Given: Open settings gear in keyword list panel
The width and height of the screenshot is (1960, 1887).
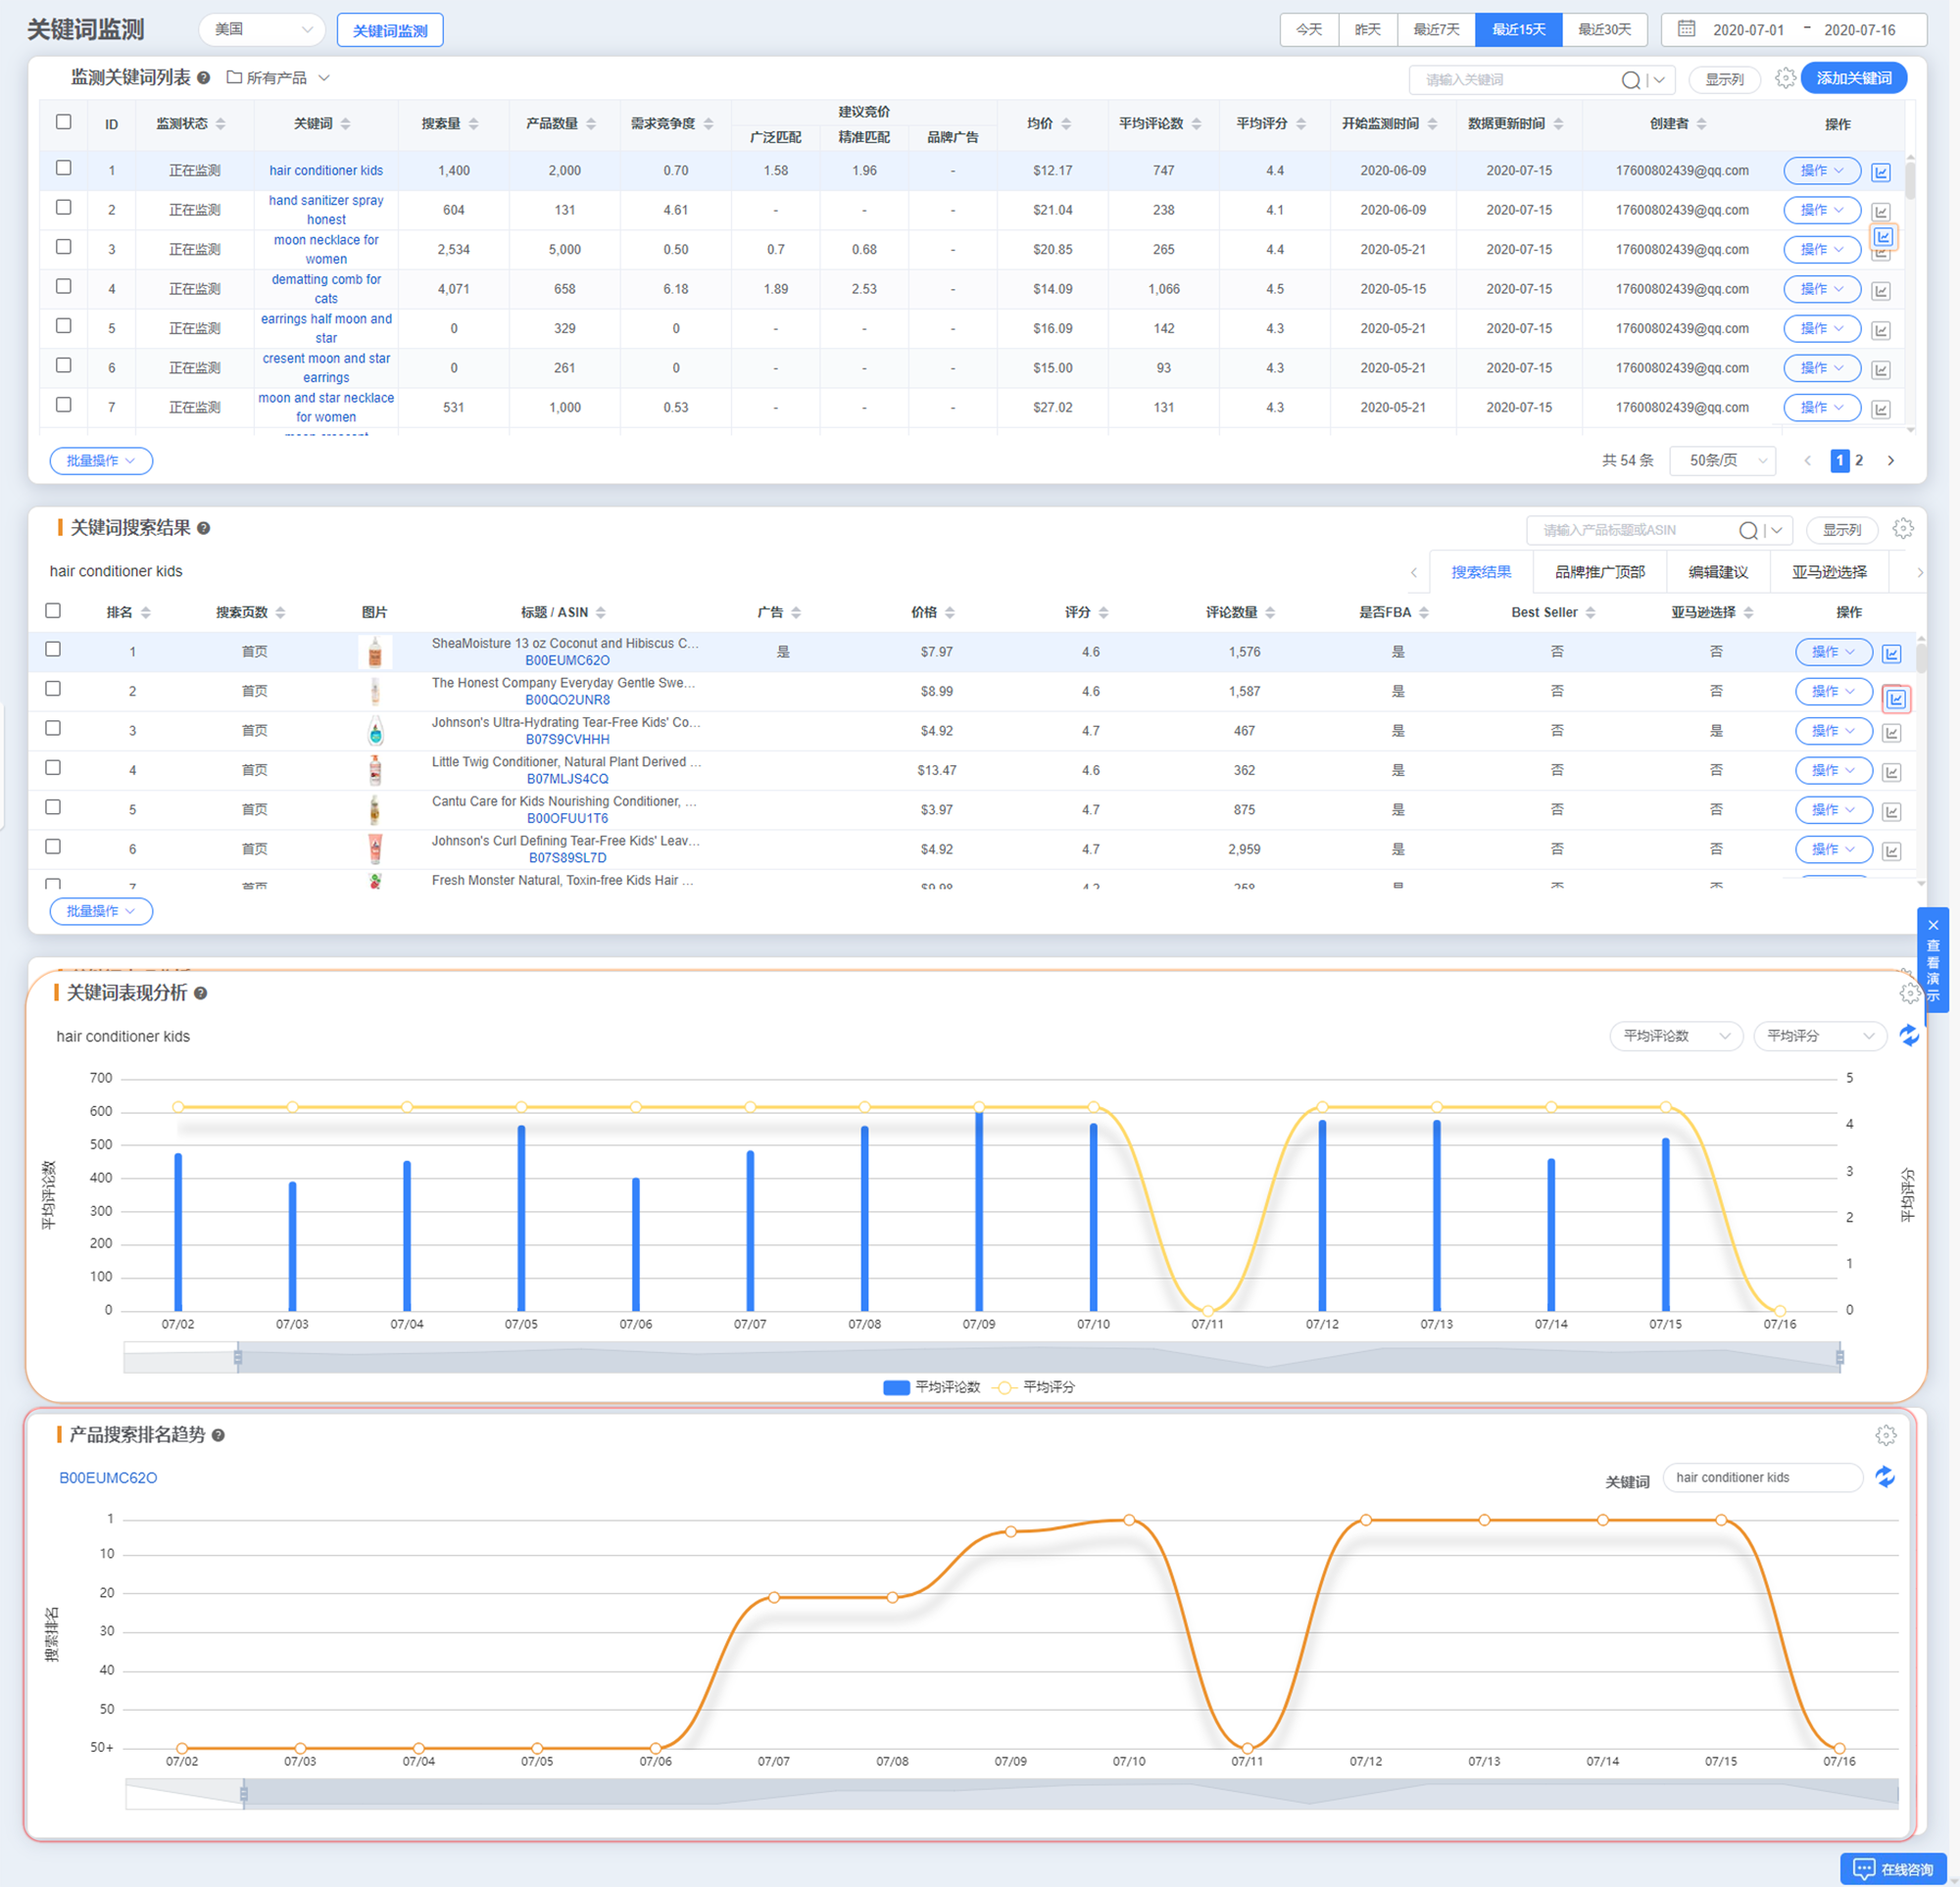Looking at the screenshot, I should [1785, 78].
